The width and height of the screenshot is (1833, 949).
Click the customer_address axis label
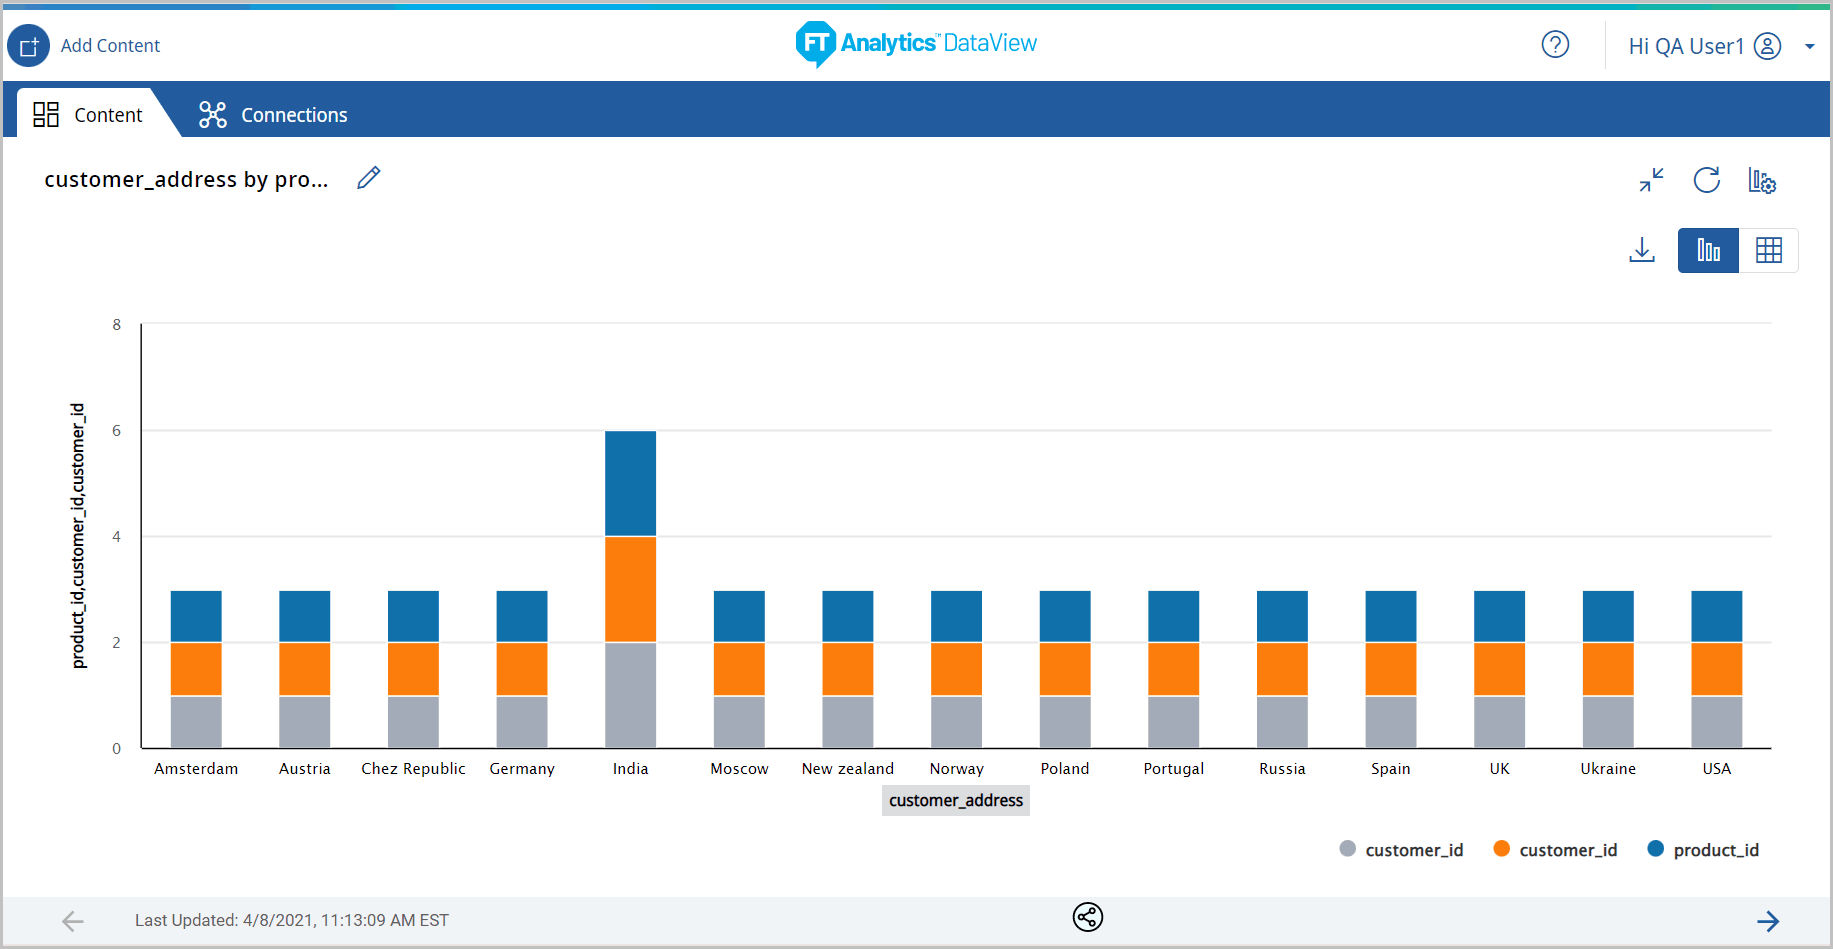click(955, 800)
